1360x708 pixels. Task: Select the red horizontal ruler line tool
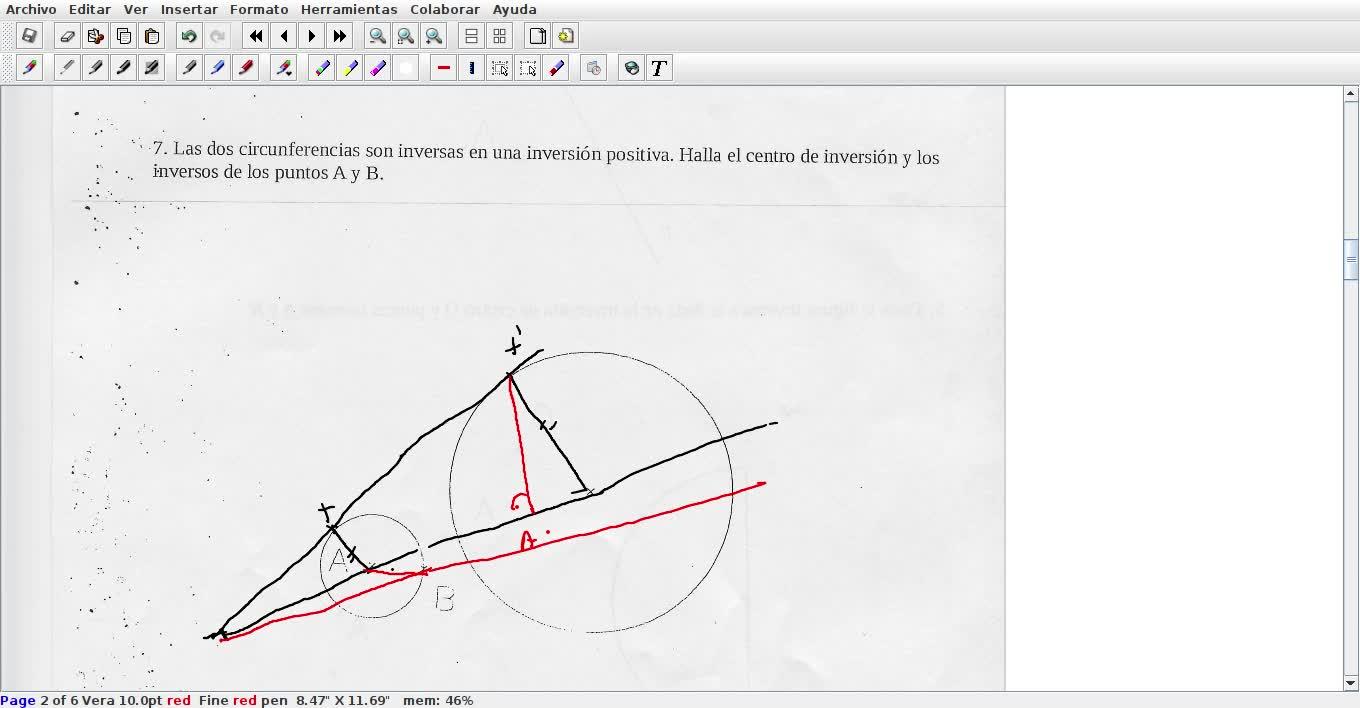(x=444, y=68)
